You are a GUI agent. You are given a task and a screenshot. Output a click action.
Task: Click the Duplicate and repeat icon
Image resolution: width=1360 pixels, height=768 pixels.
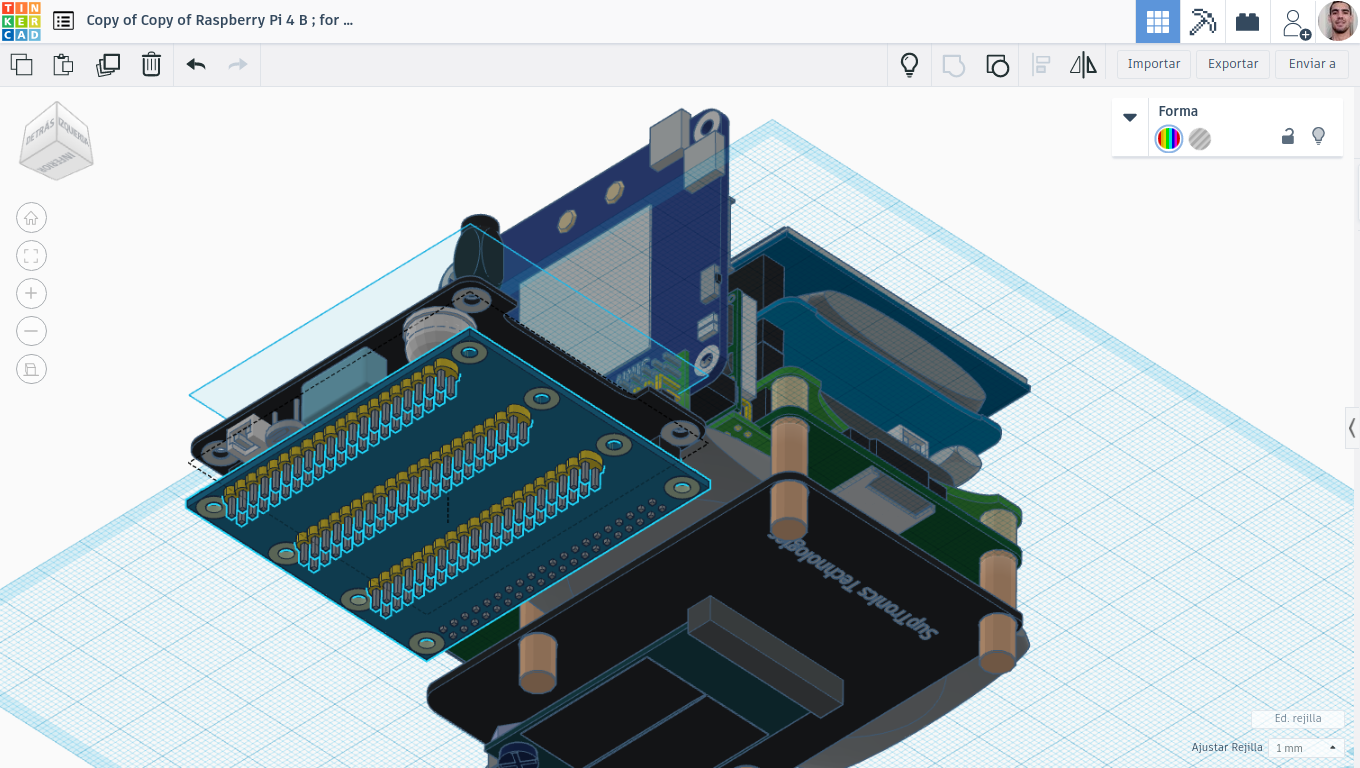107,65
